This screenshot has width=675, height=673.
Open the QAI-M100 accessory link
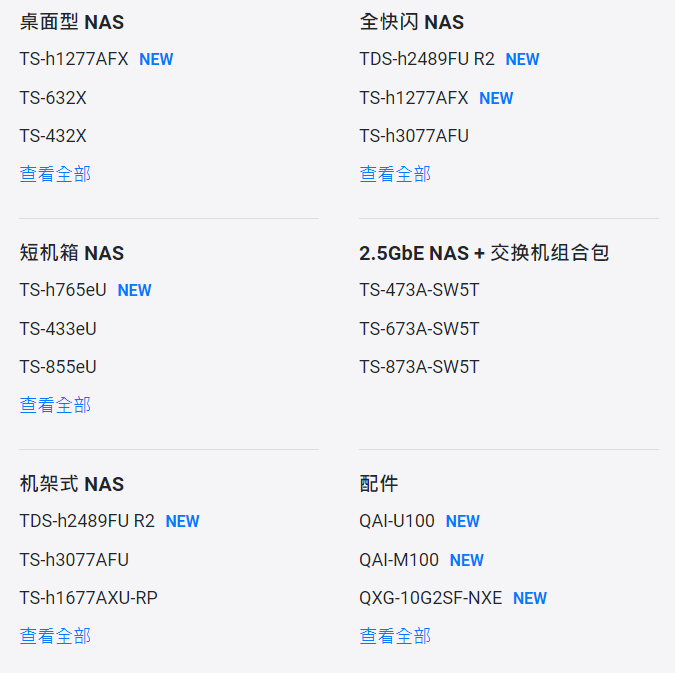pos(399,560)
